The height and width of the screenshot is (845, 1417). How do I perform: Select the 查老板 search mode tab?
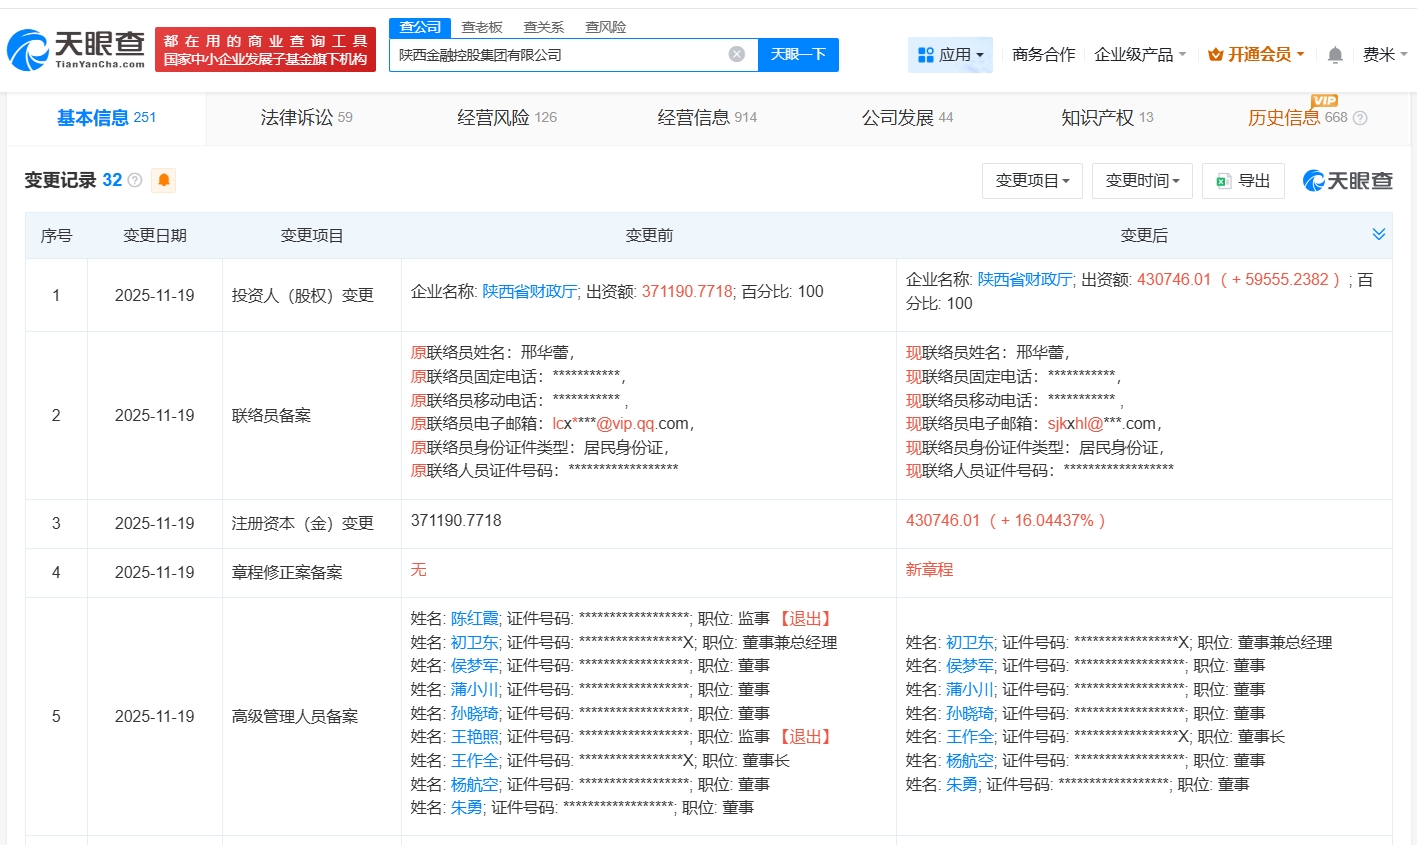tap(482, 27)
